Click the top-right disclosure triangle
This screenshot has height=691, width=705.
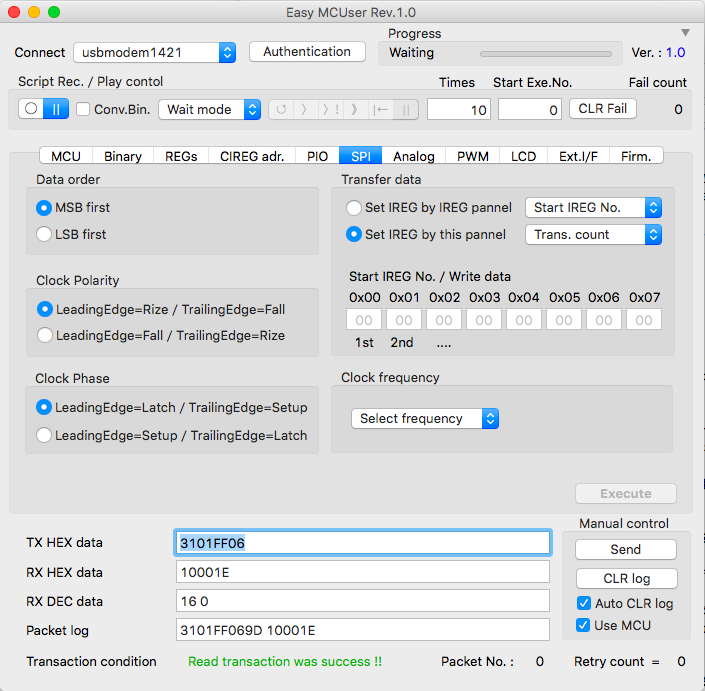(685, 32)
